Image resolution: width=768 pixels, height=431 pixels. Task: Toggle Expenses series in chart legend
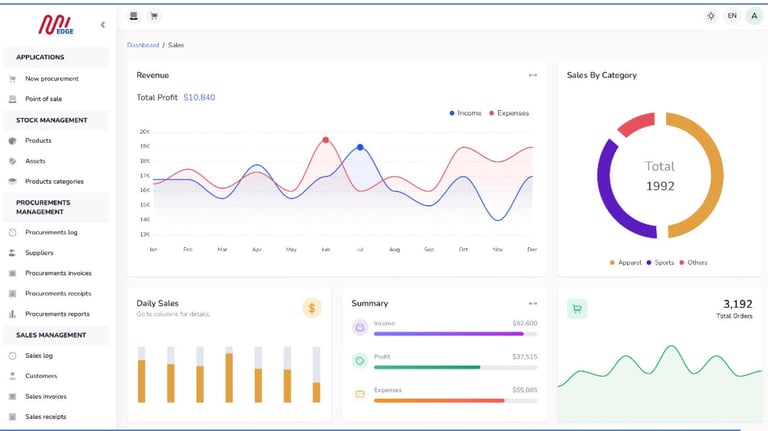pyautogui.click(x=509, y=113)
